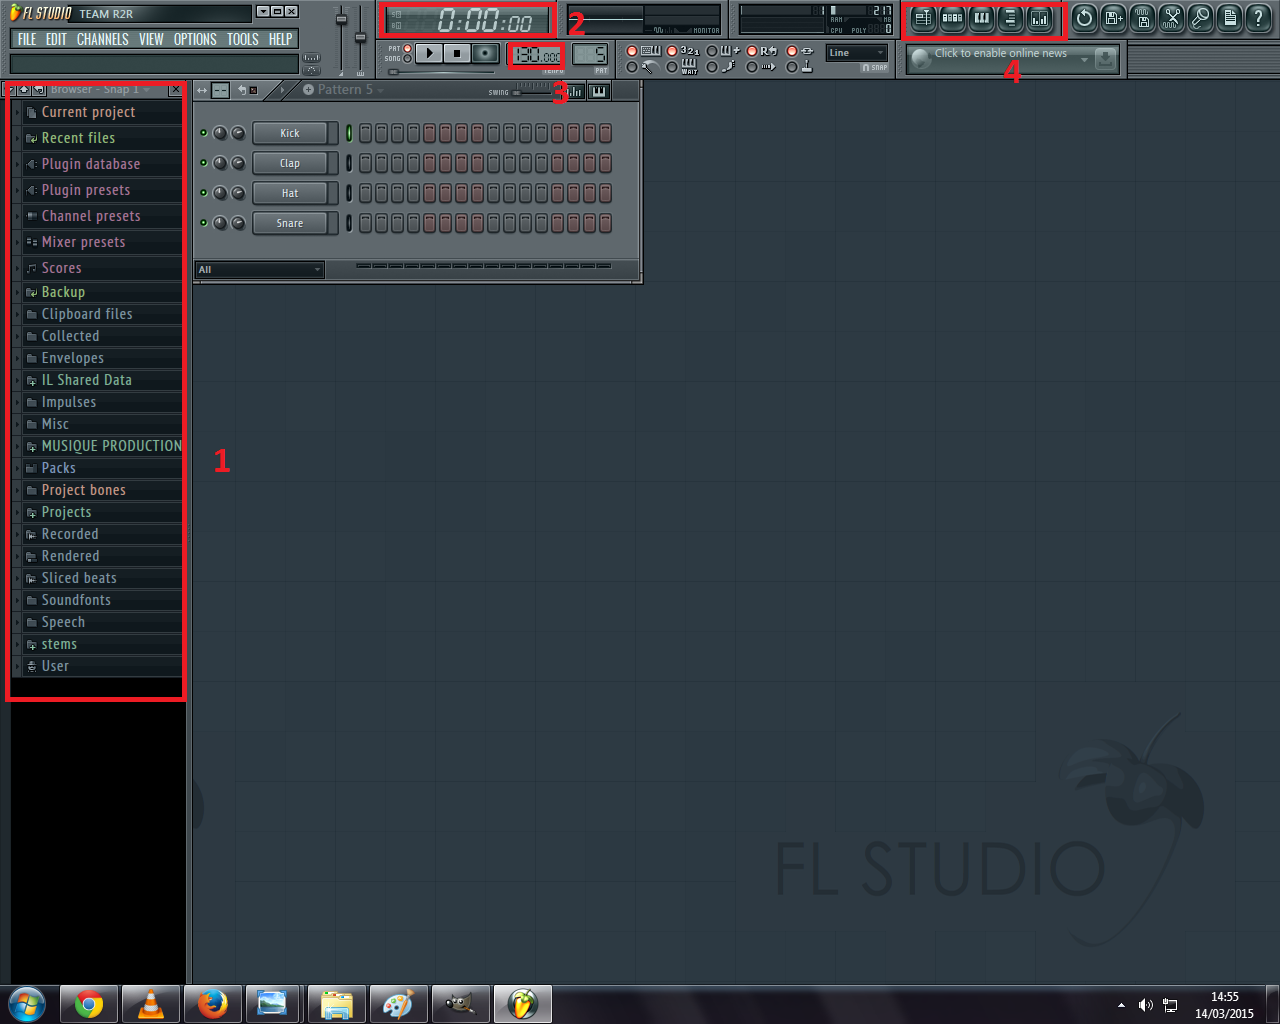Click the Undo history circular-arrow icon
Screen dimensions: 1280x1024
(1084, 18)
